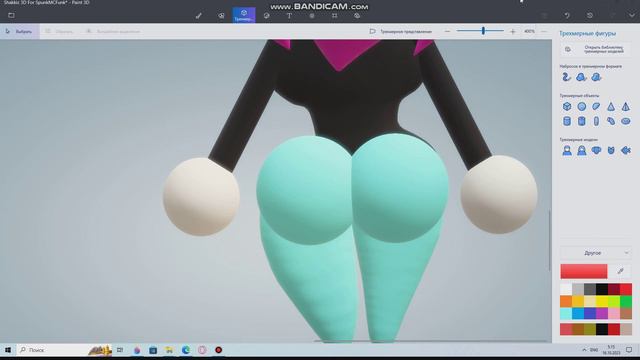Viewport: 640px width, 360px height.
Task: Click the taskbar search box (Поиск)
Action: (64, 350)
